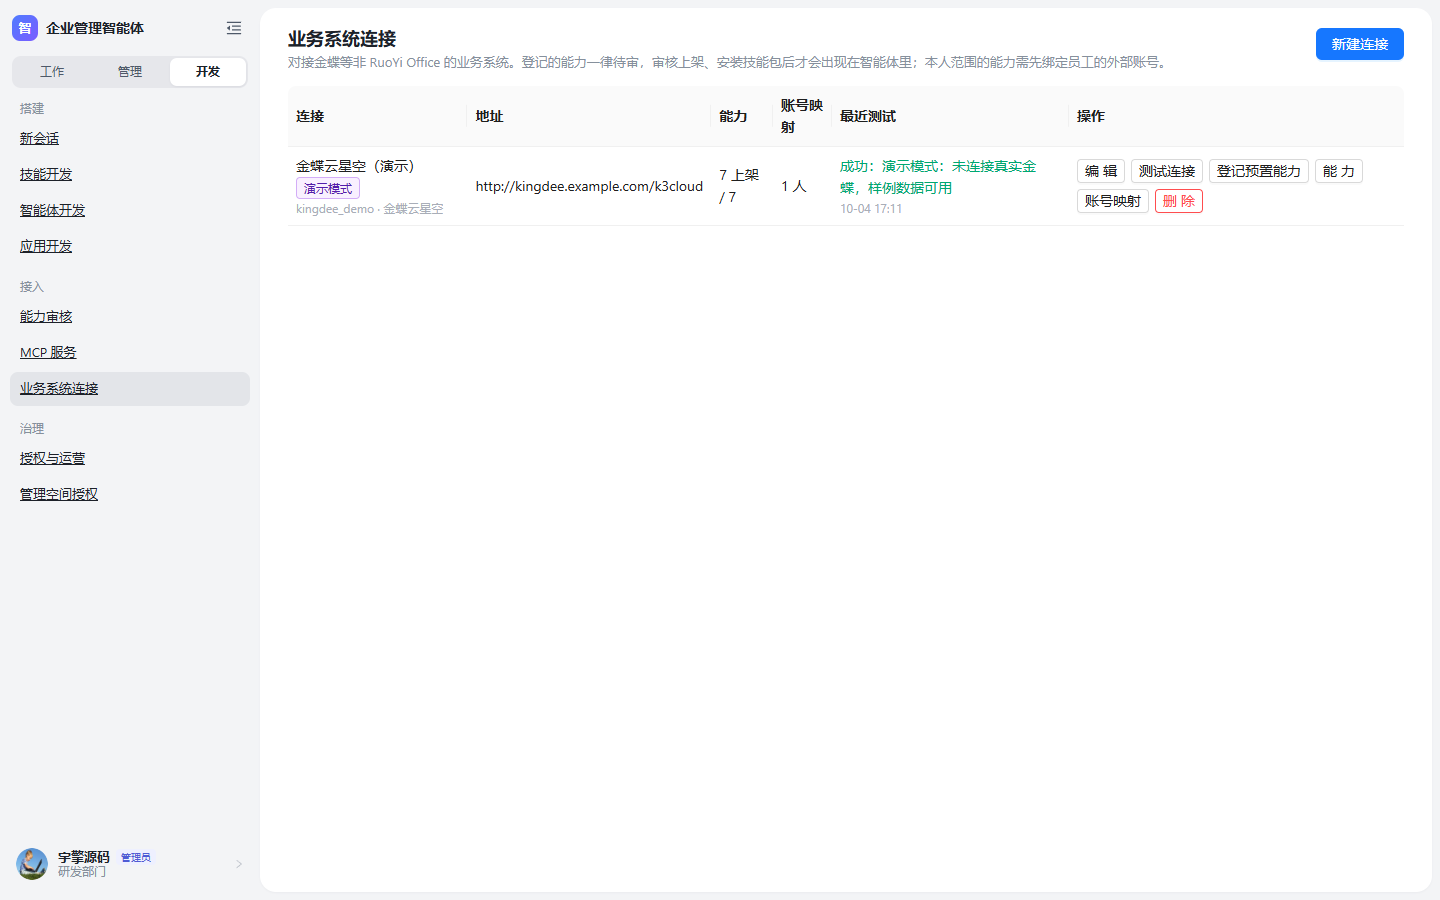1440x900 pixels.
Task: Click the 账号映射 action button
Action: coord(1113,201)
